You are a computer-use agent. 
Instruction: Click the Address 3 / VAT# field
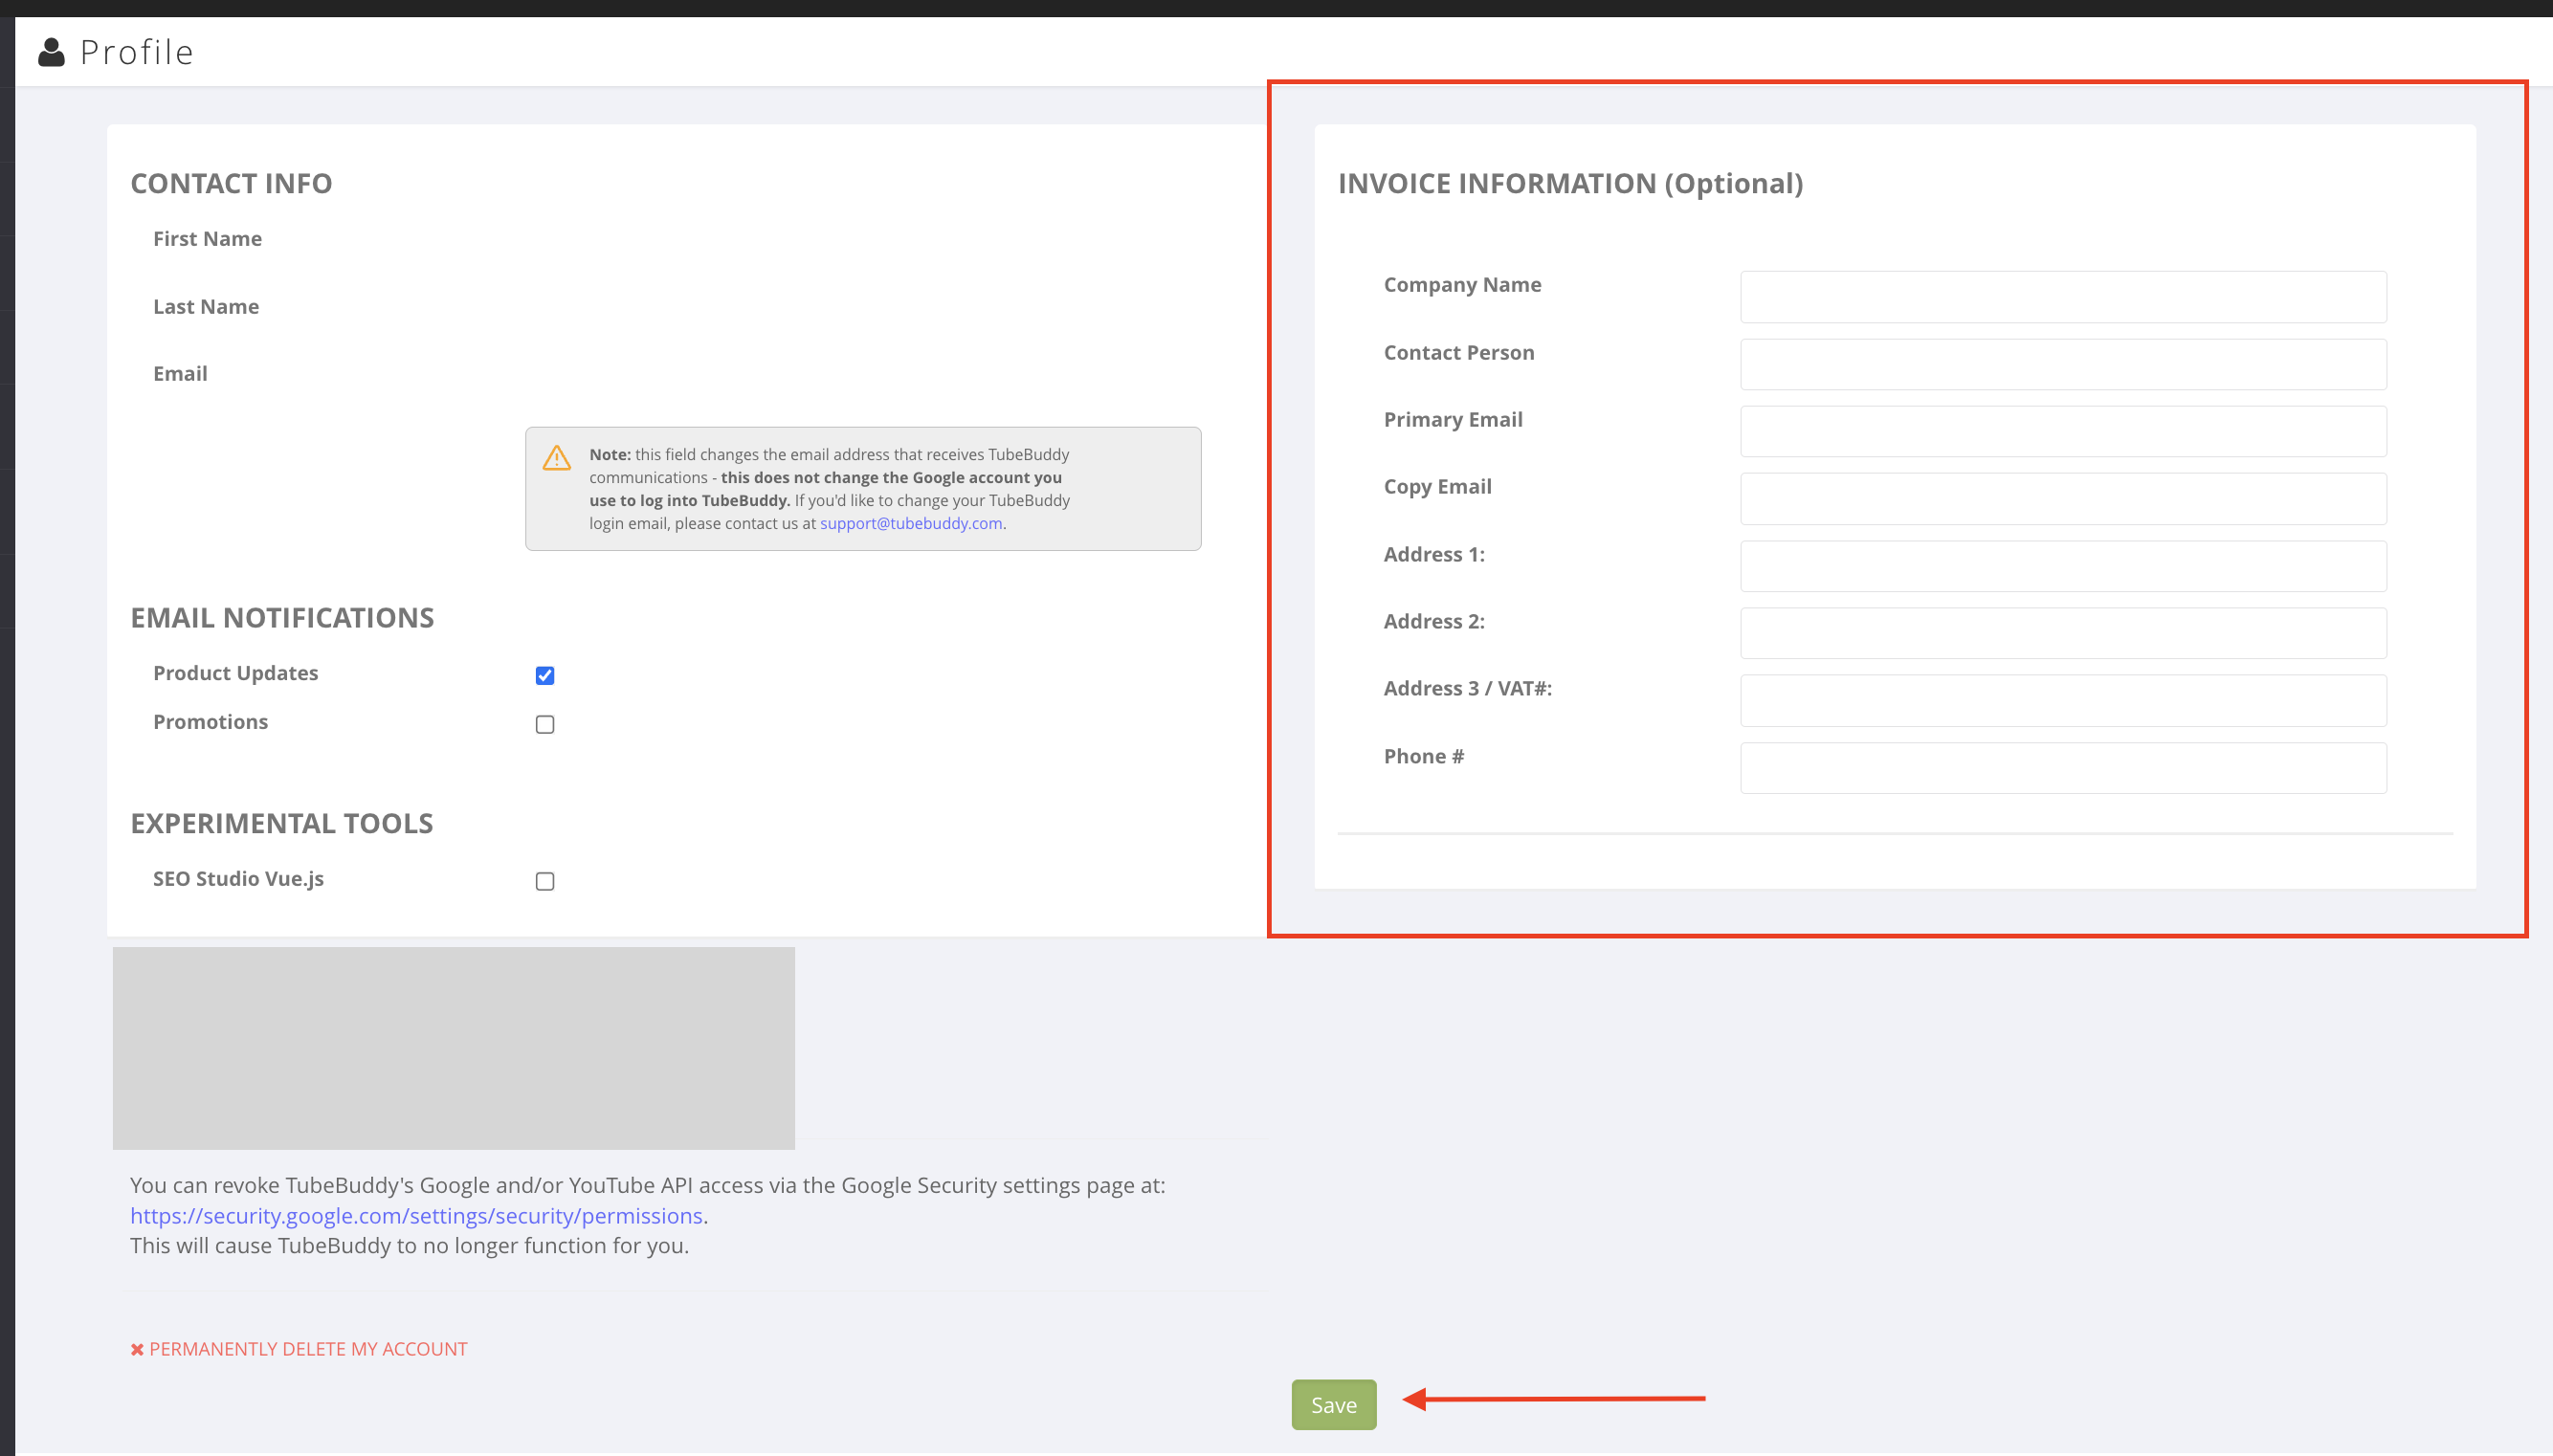point(2063,700)
